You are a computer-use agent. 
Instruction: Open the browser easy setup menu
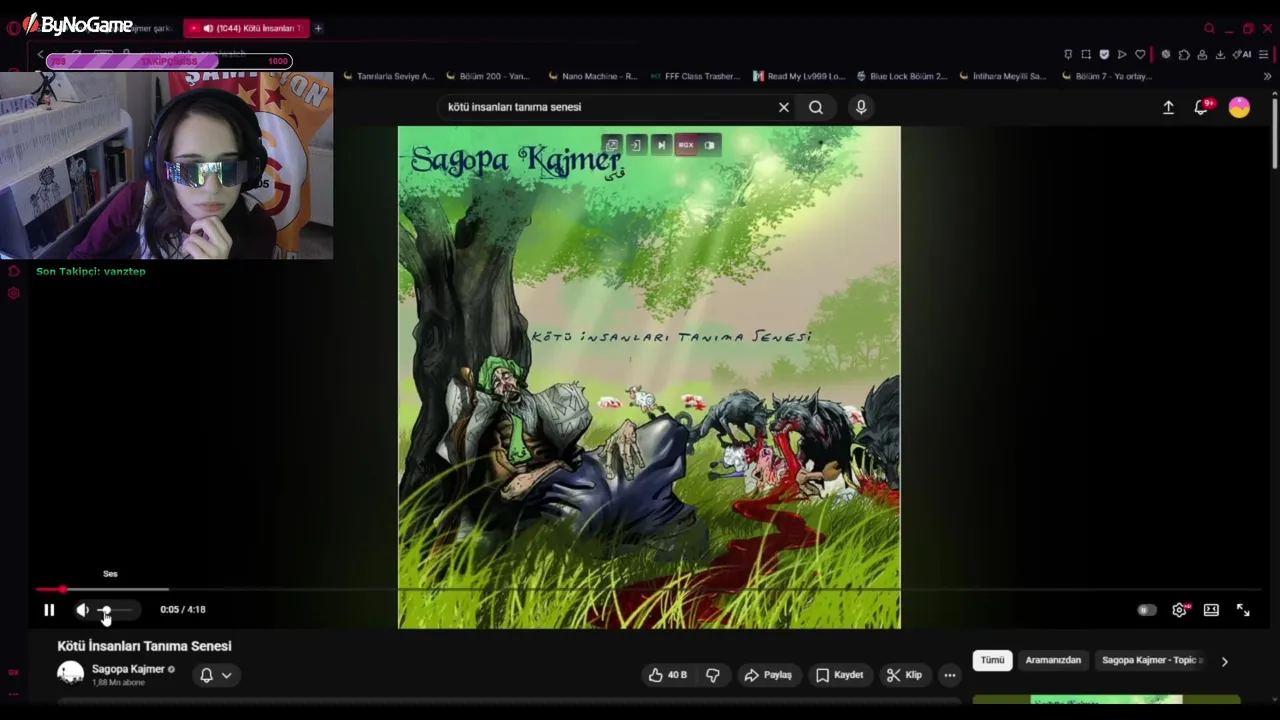pyautogui.click(x=1264, y=54)
